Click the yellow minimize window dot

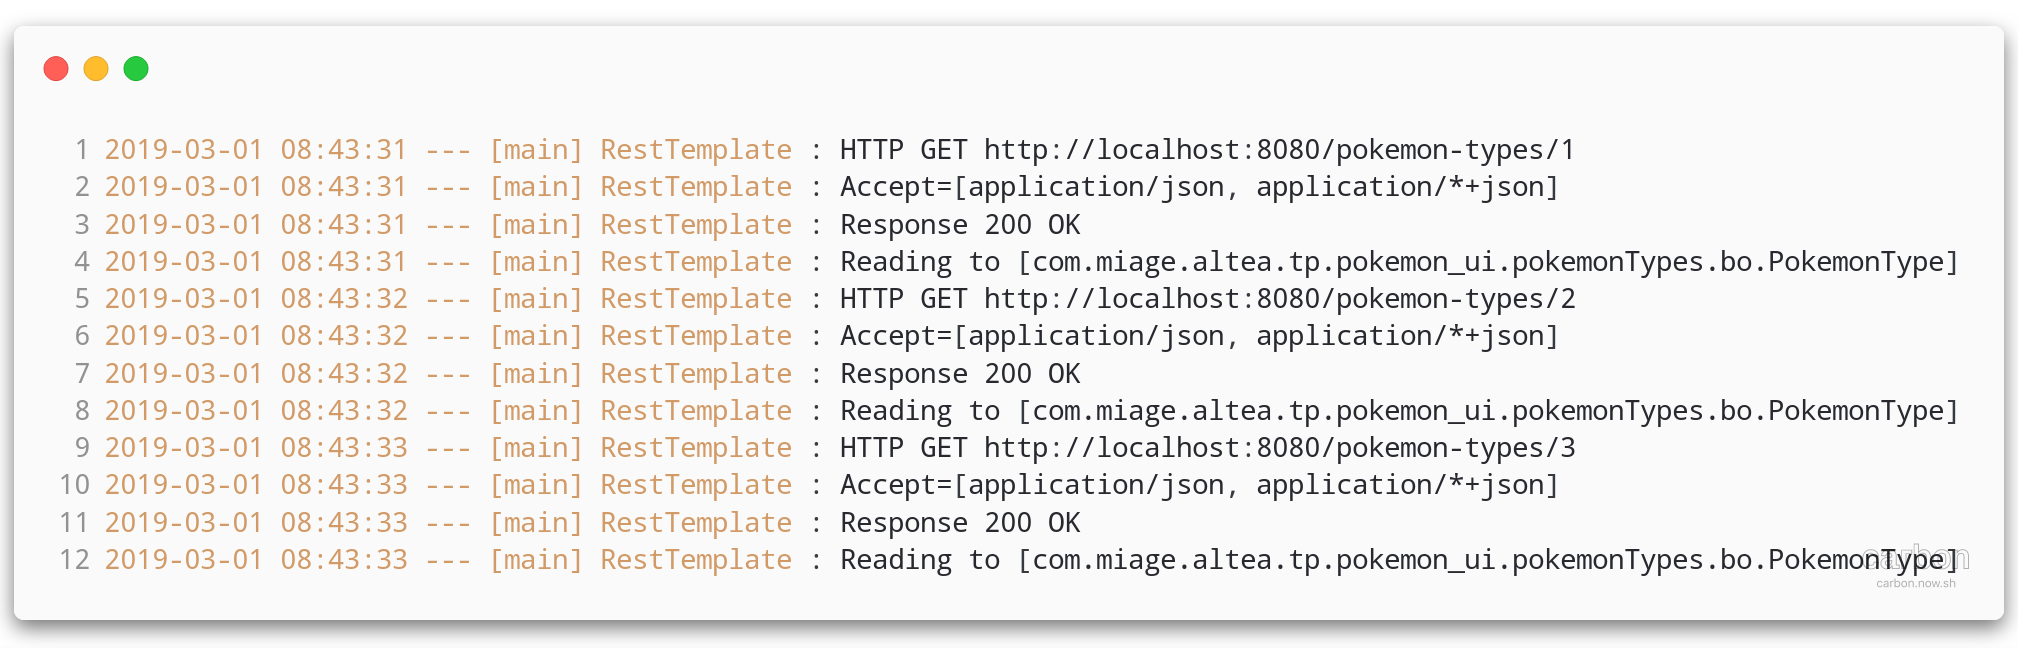pos(96,68)
